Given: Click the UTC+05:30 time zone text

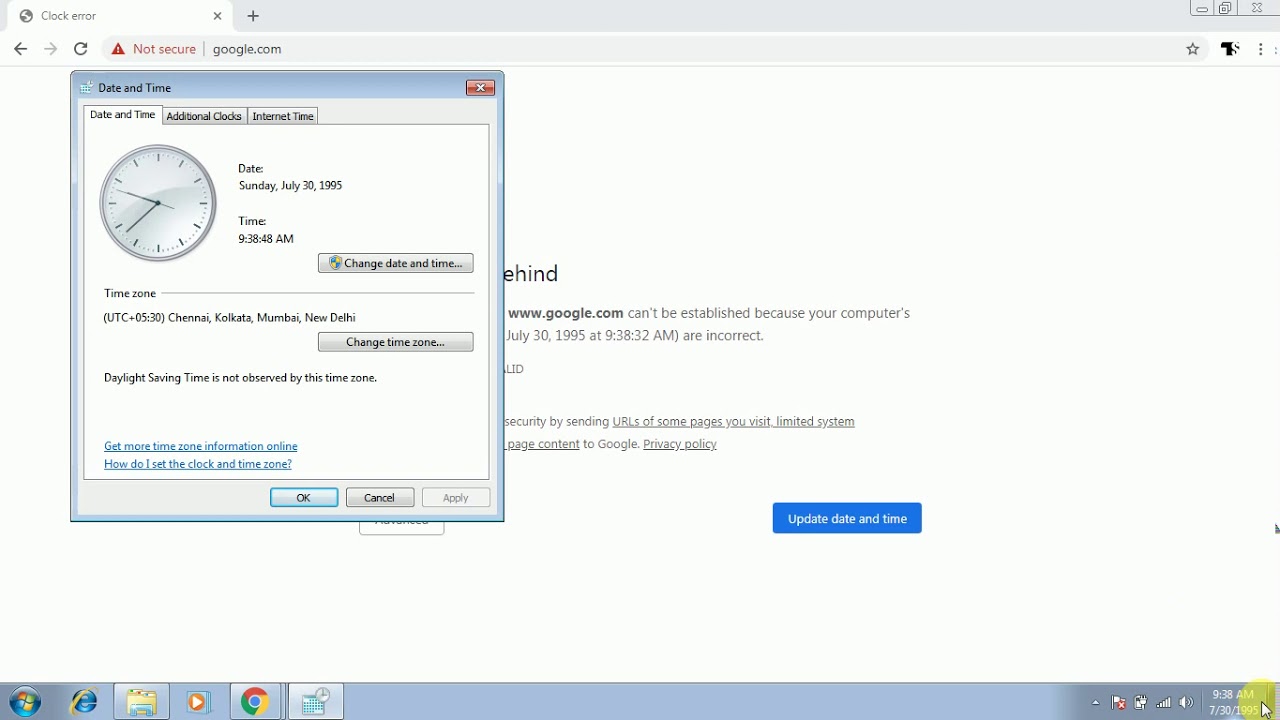Looking at the screenshot, I should coord(230,318).
